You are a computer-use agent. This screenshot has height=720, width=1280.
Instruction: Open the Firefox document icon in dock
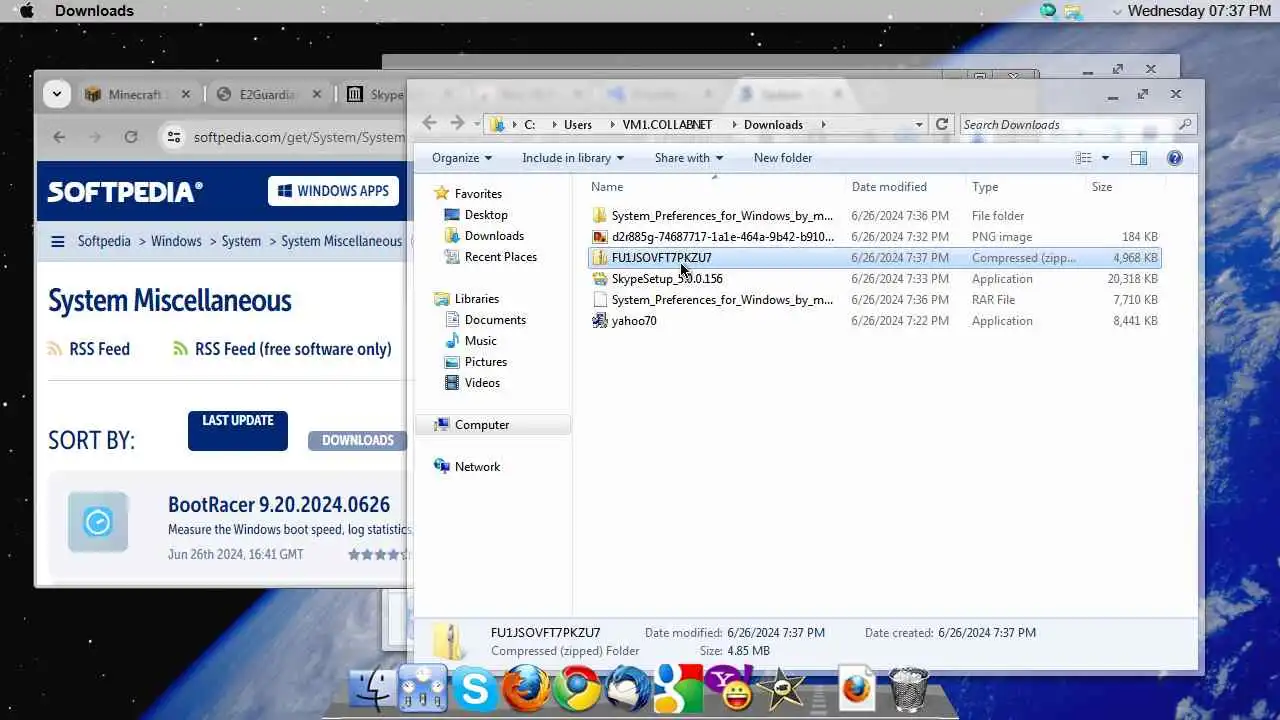tap(856, 689)
